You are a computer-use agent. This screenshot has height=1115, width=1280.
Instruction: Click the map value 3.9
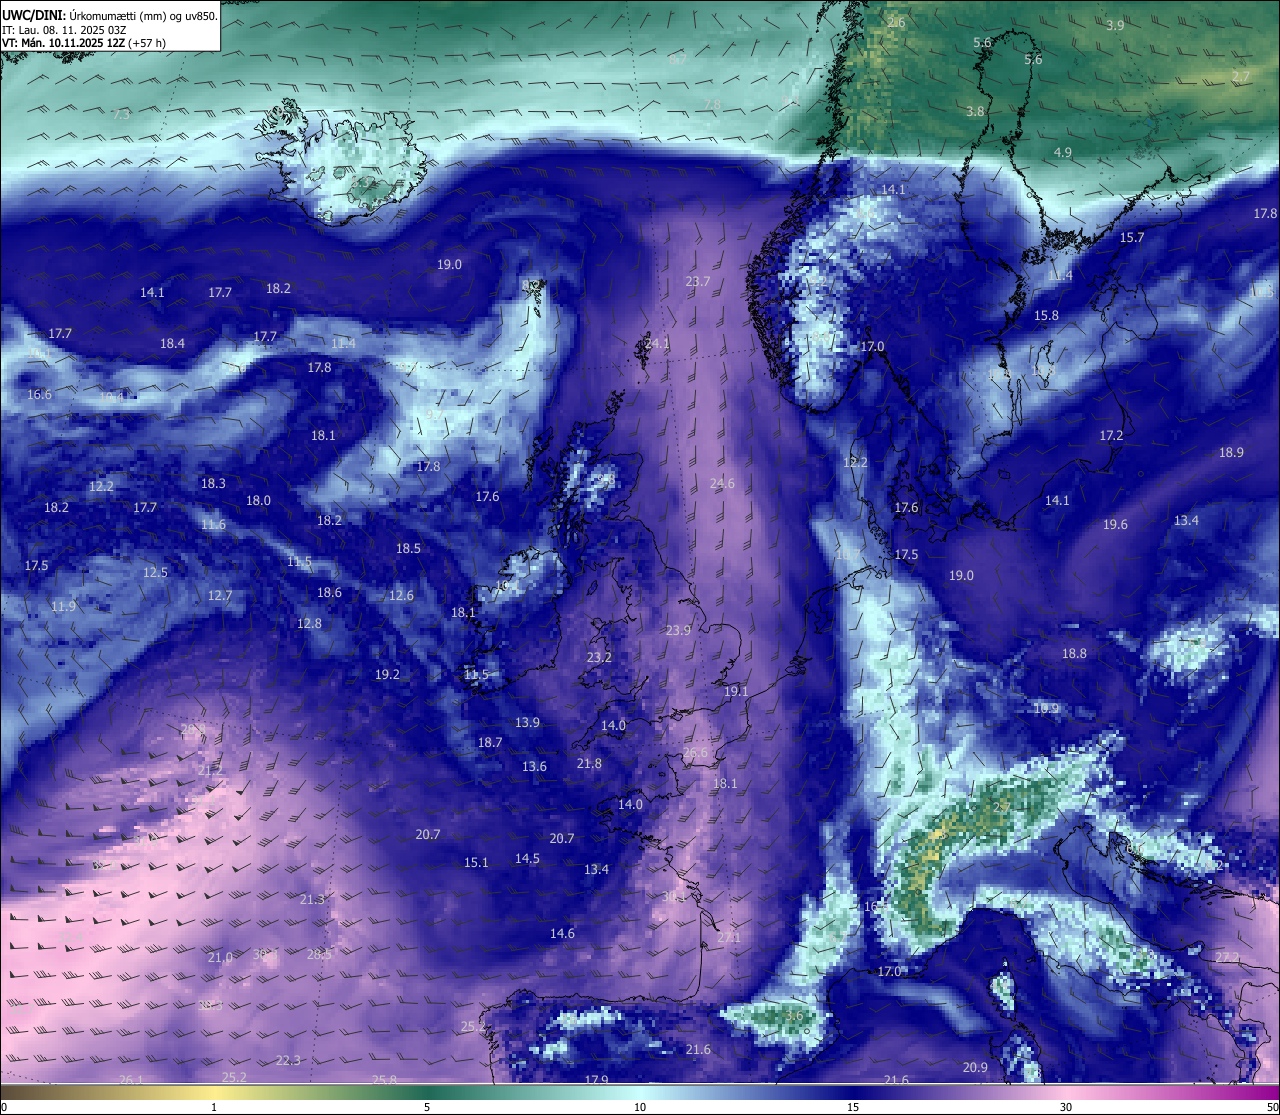(x=1115, y=25)
